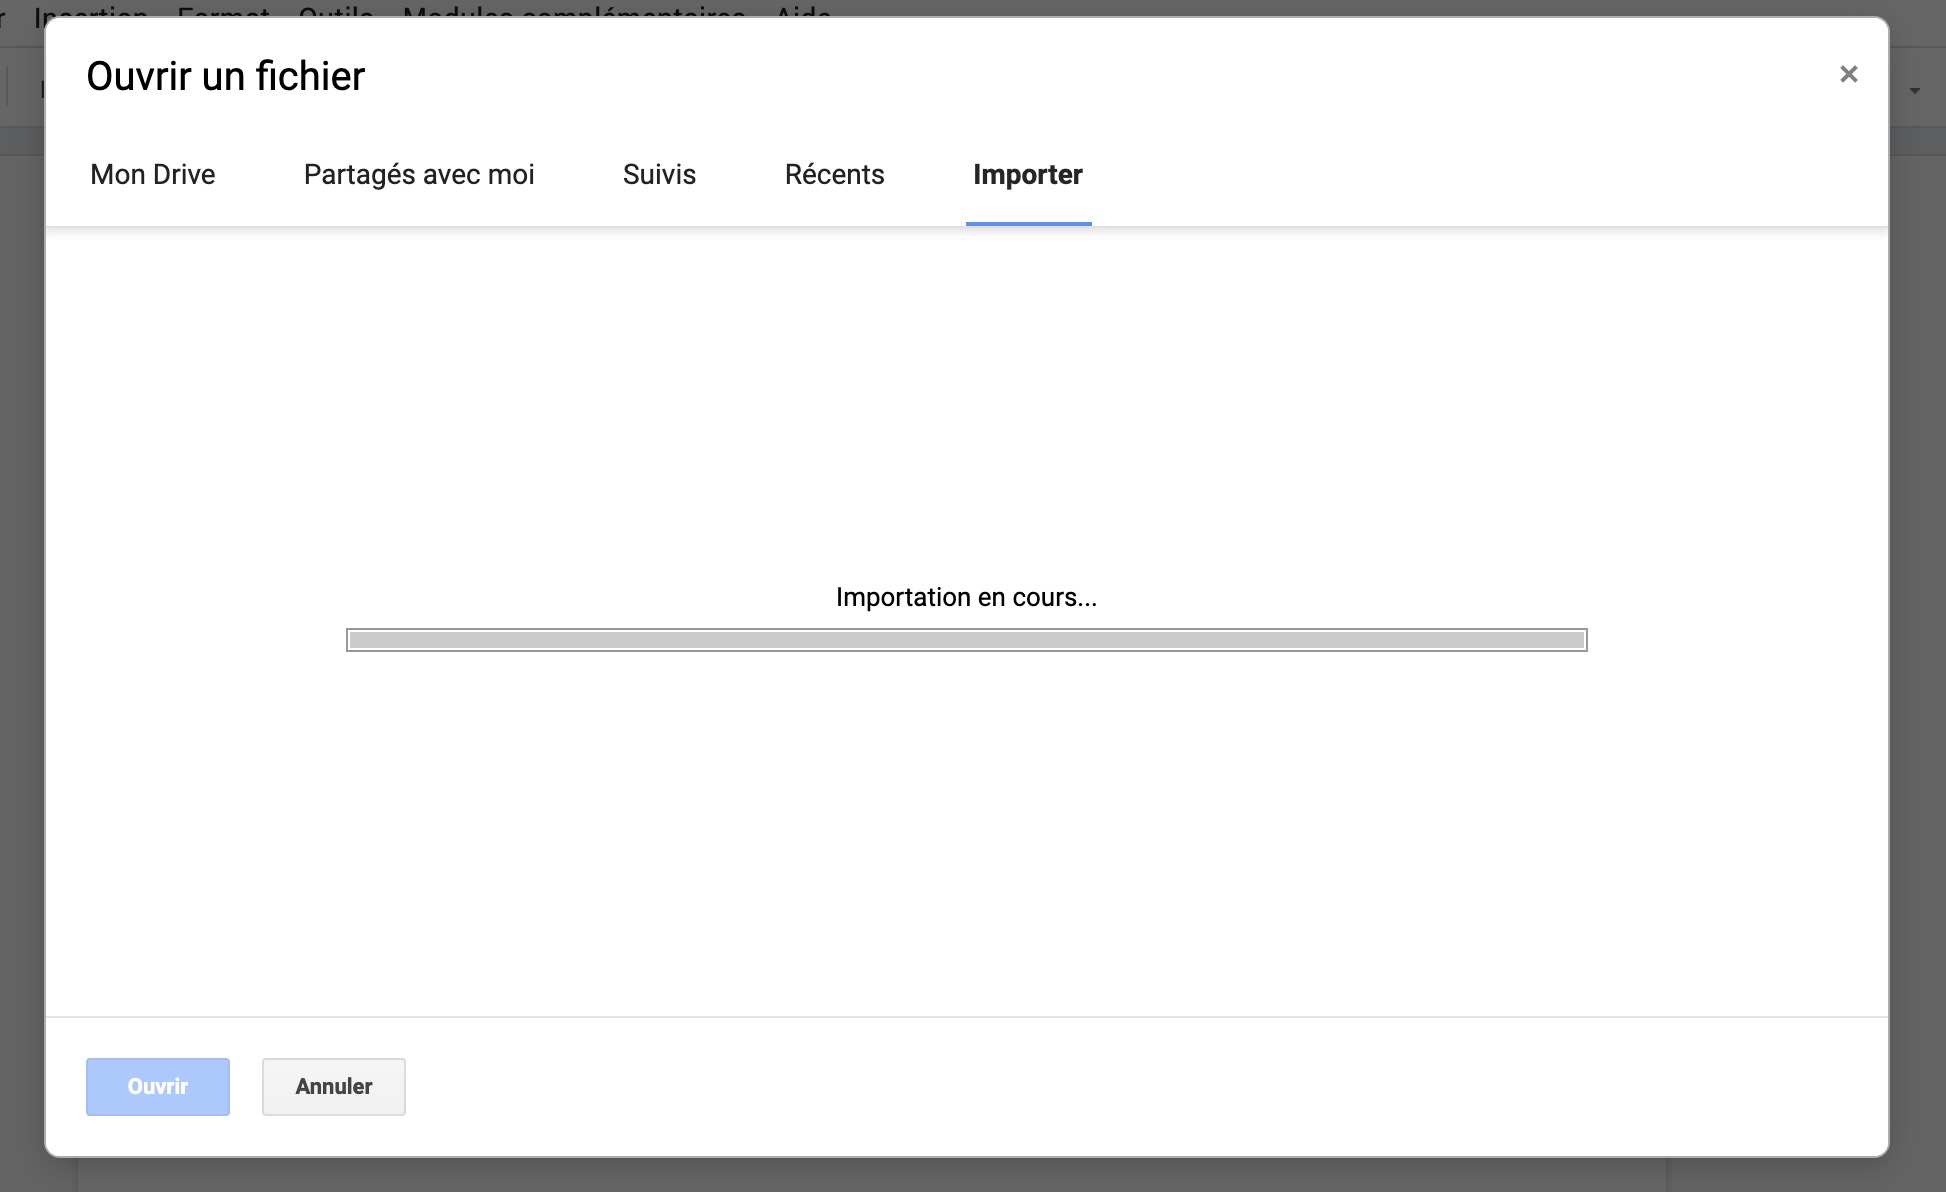This screenshot has width=1946, height=1192.
Task: Open the dimmed Outils menu
Action: pyautogui.click(x=336, y=9)
